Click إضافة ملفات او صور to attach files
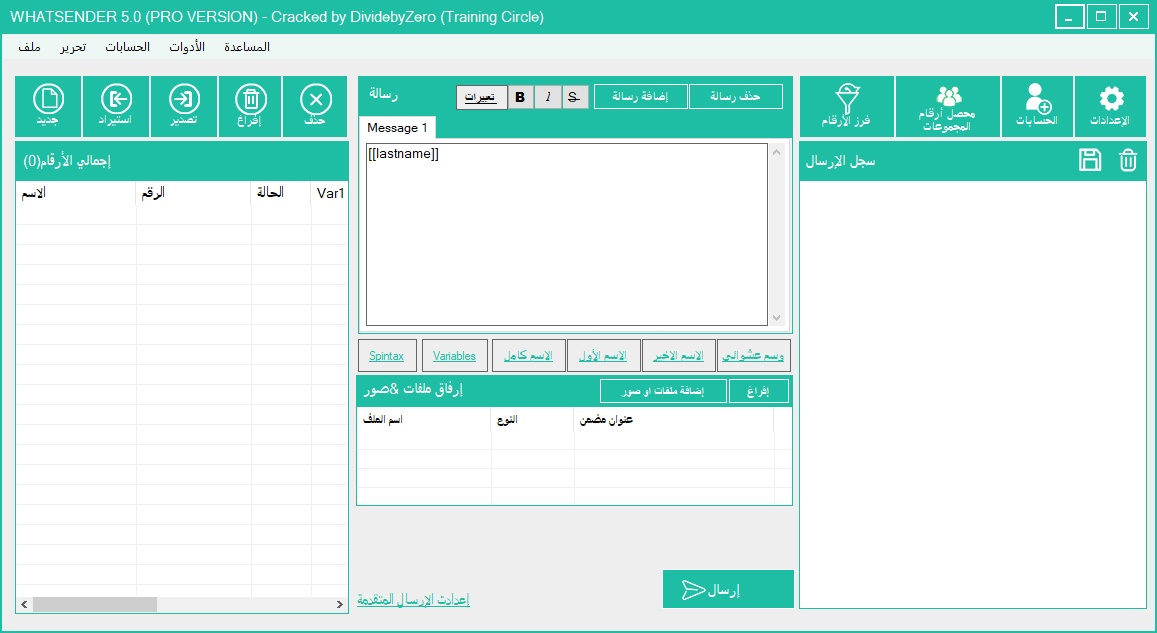 [x=663, y=391]
